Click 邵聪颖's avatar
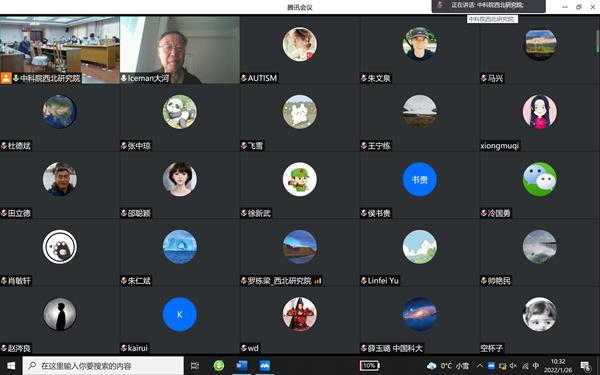This screenshot has height=375, width=600. (180, 179)
